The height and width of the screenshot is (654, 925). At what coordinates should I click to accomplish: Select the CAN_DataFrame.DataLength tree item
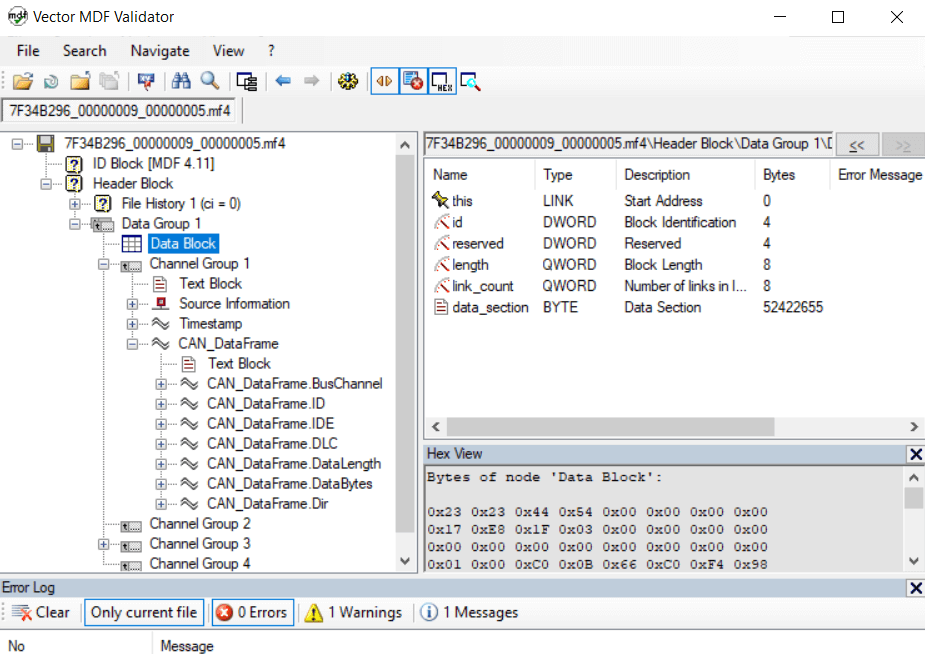pos(294,464)
